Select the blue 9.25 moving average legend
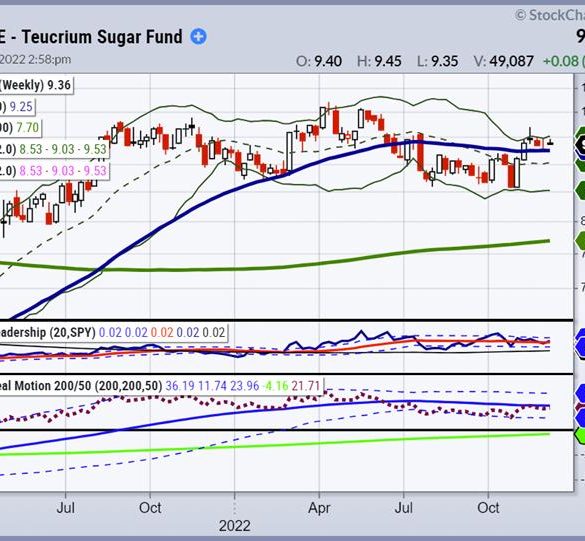This screenshot has width=585, height=541. pyautogui.click(x=21, y=107)
